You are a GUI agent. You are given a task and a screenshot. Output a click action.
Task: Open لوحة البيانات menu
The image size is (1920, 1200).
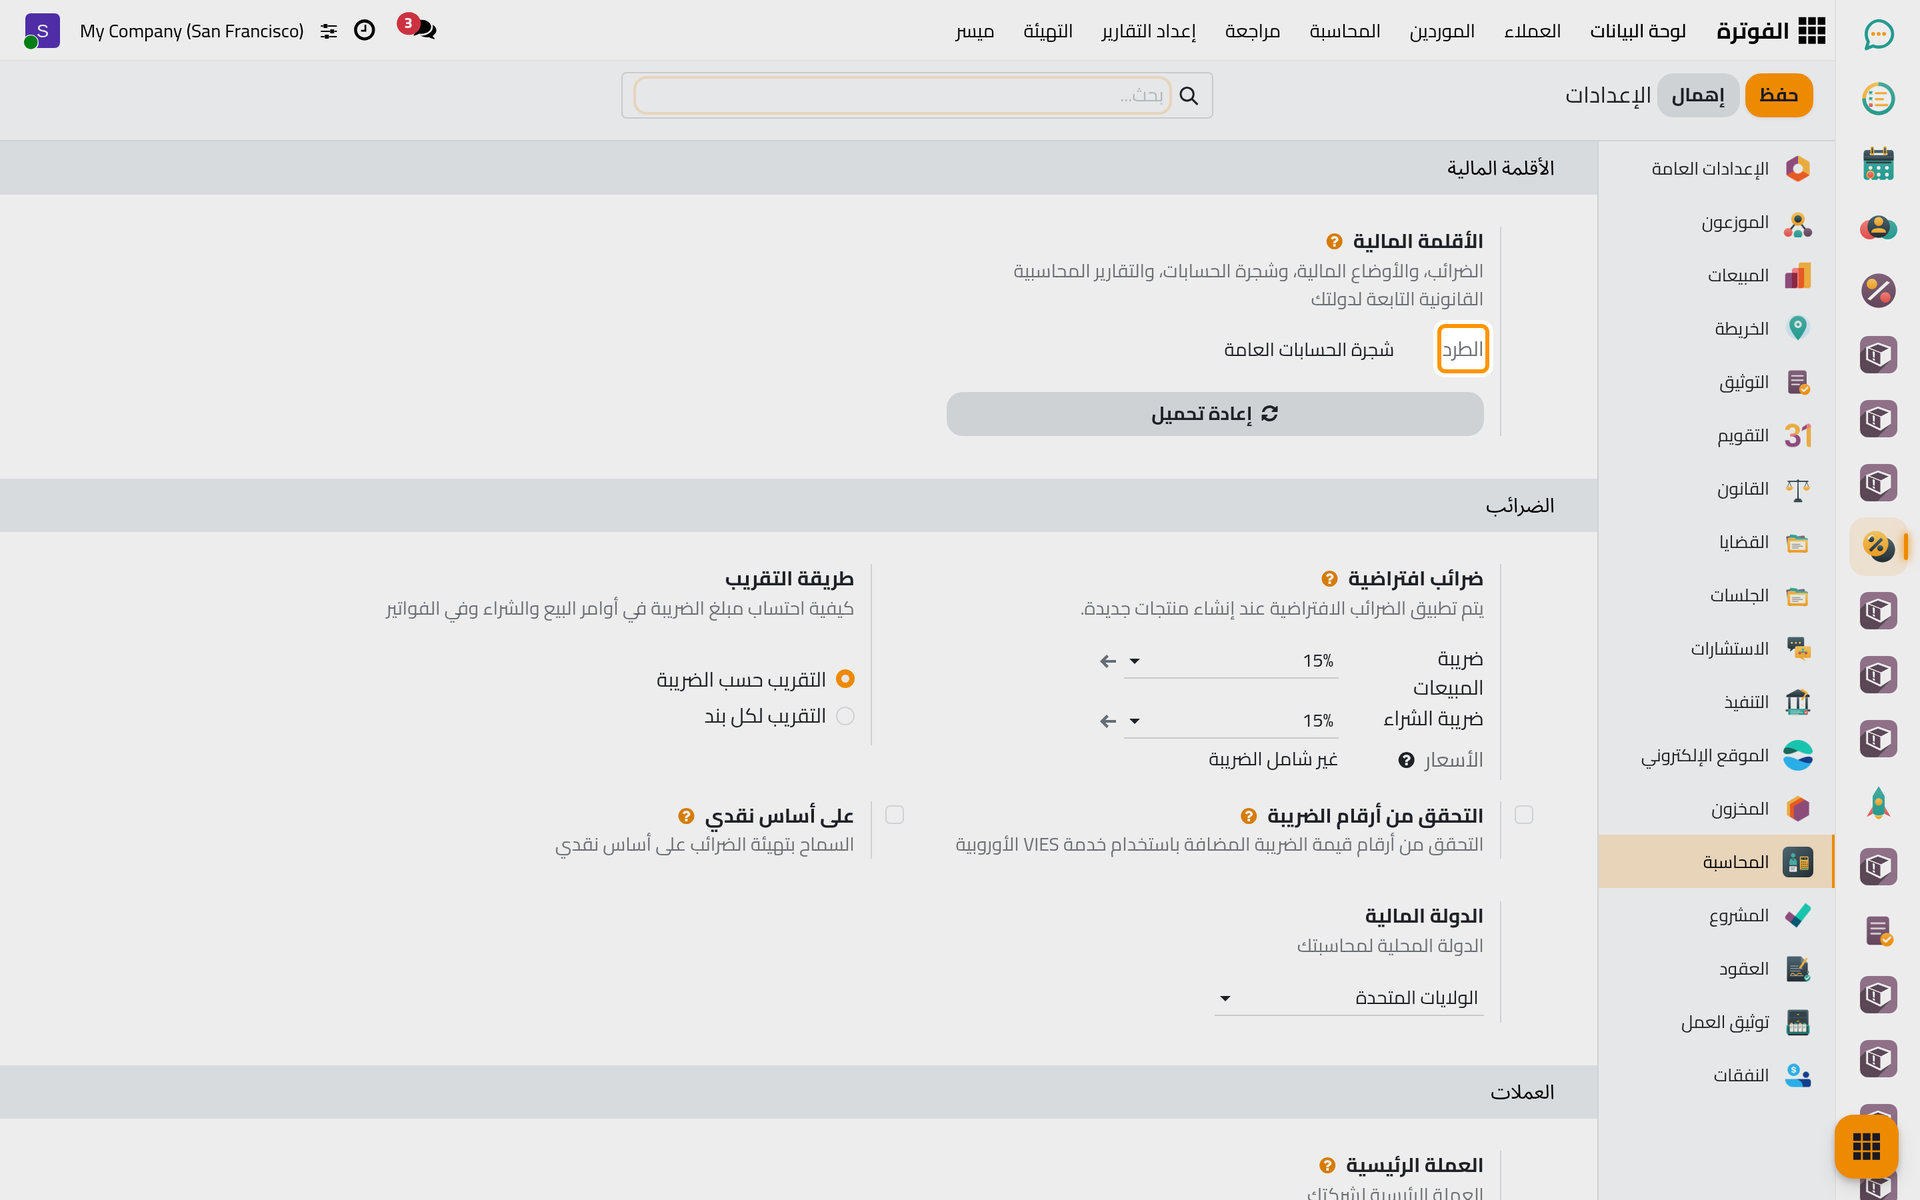click(x=1638, y=31)
